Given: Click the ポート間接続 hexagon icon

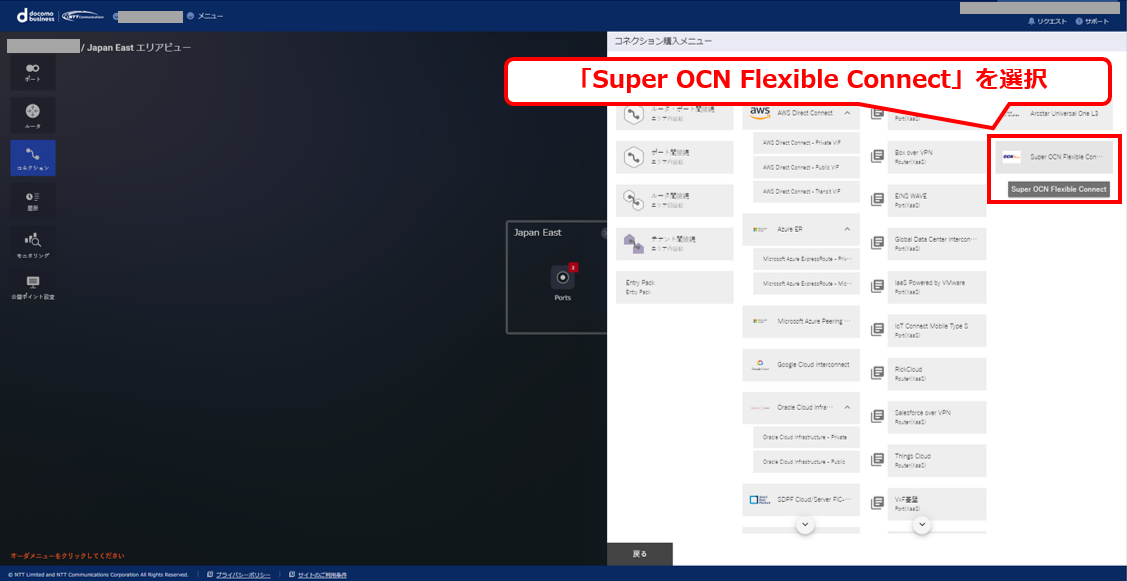Looking at the screenshot, I should tap(633, 157).
